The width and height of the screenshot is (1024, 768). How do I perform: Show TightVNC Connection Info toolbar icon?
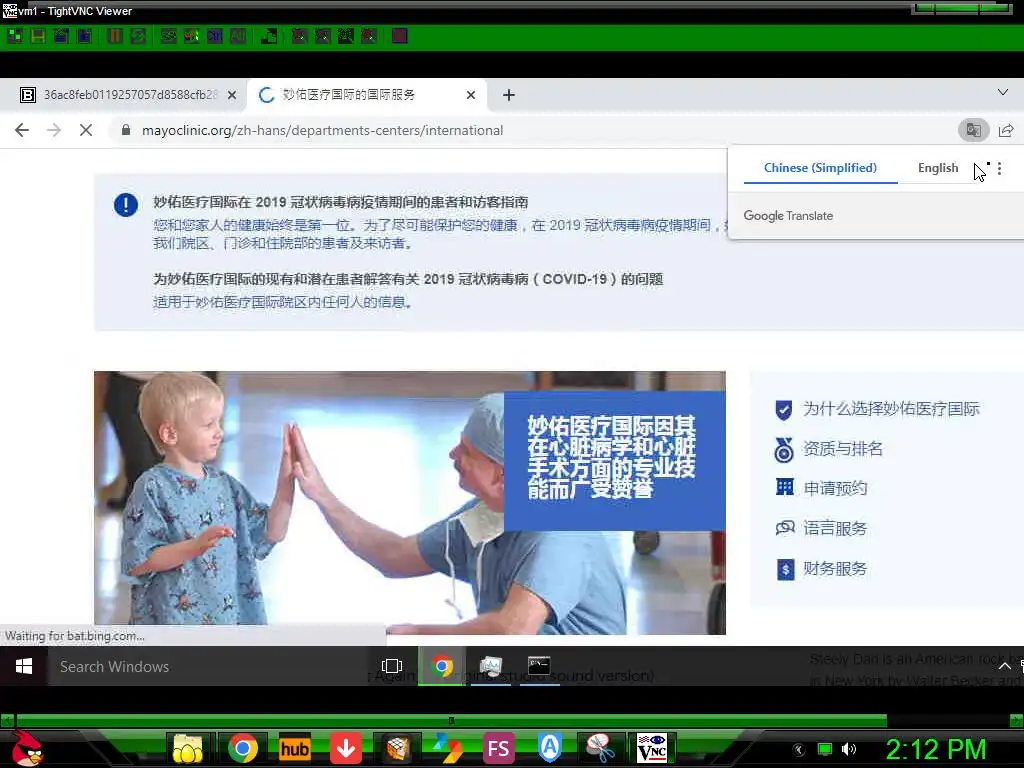84,36
